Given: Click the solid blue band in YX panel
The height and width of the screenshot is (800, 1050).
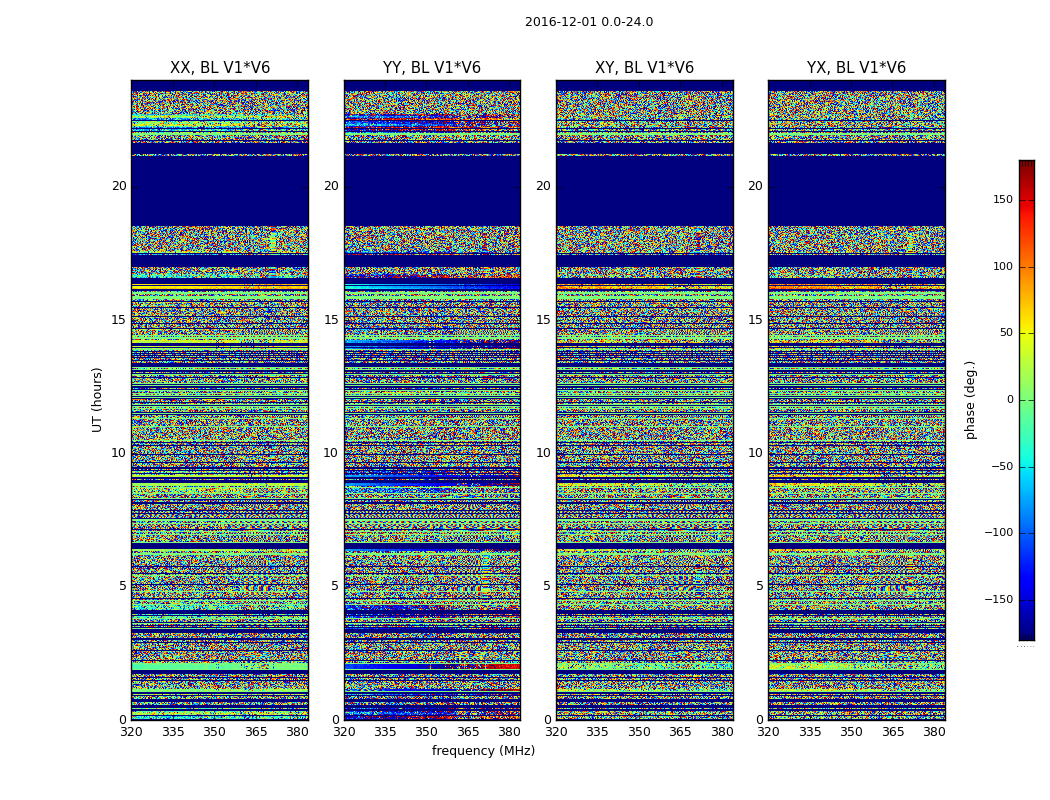Looking at the screenshot, I should point(856,190).
